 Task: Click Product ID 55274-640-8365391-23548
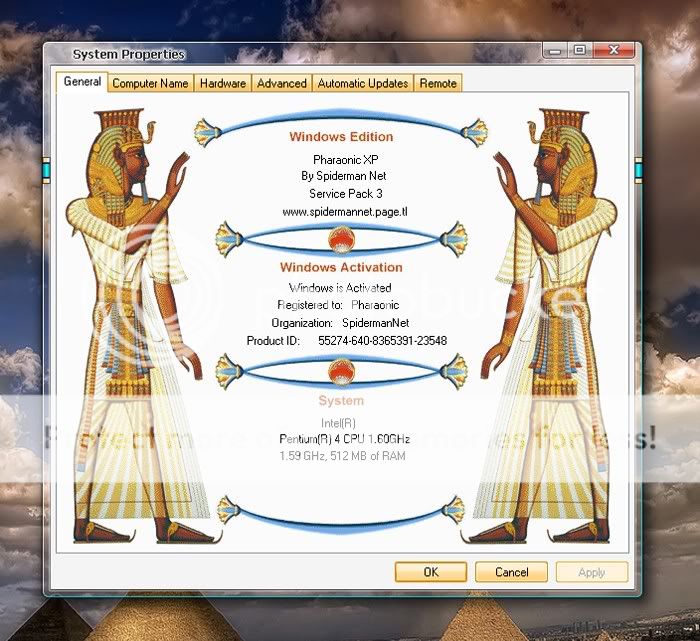pos(347,341)
